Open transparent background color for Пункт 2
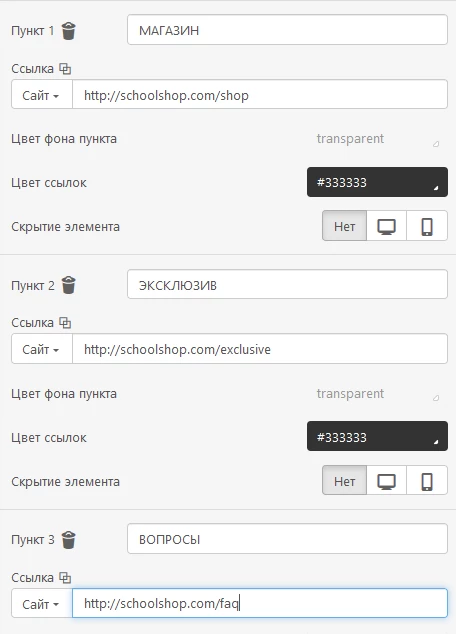Screen dimensions: 456x634 coord(377,393)
